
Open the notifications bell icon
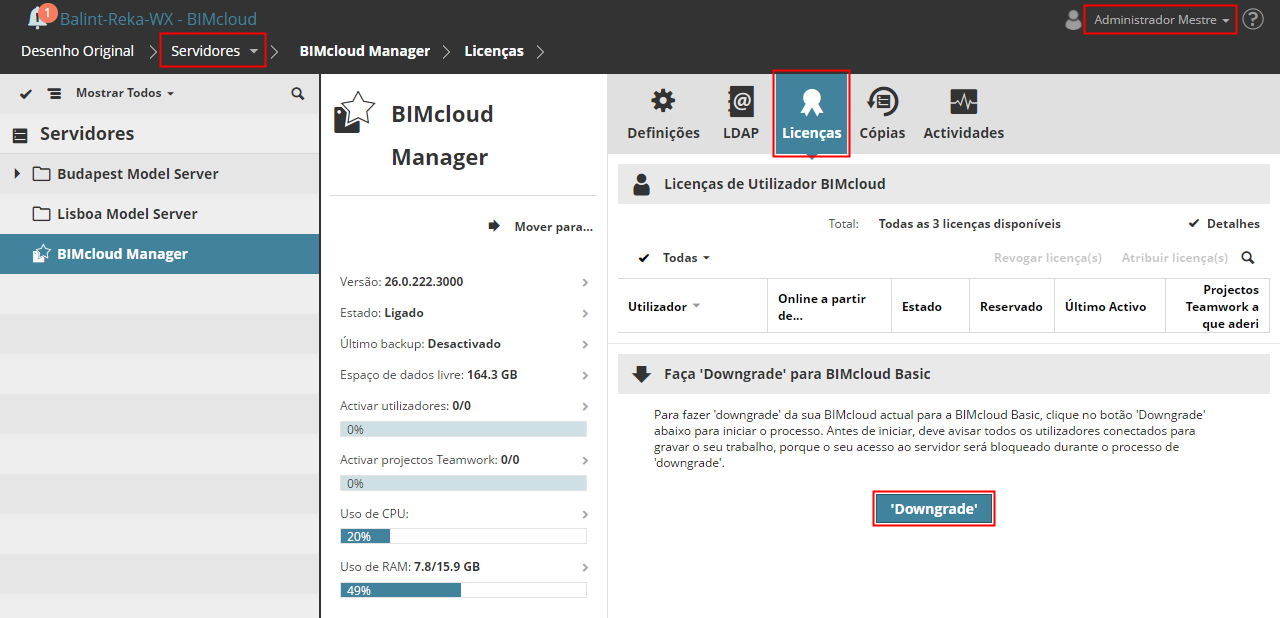click(x=38, y=17)
